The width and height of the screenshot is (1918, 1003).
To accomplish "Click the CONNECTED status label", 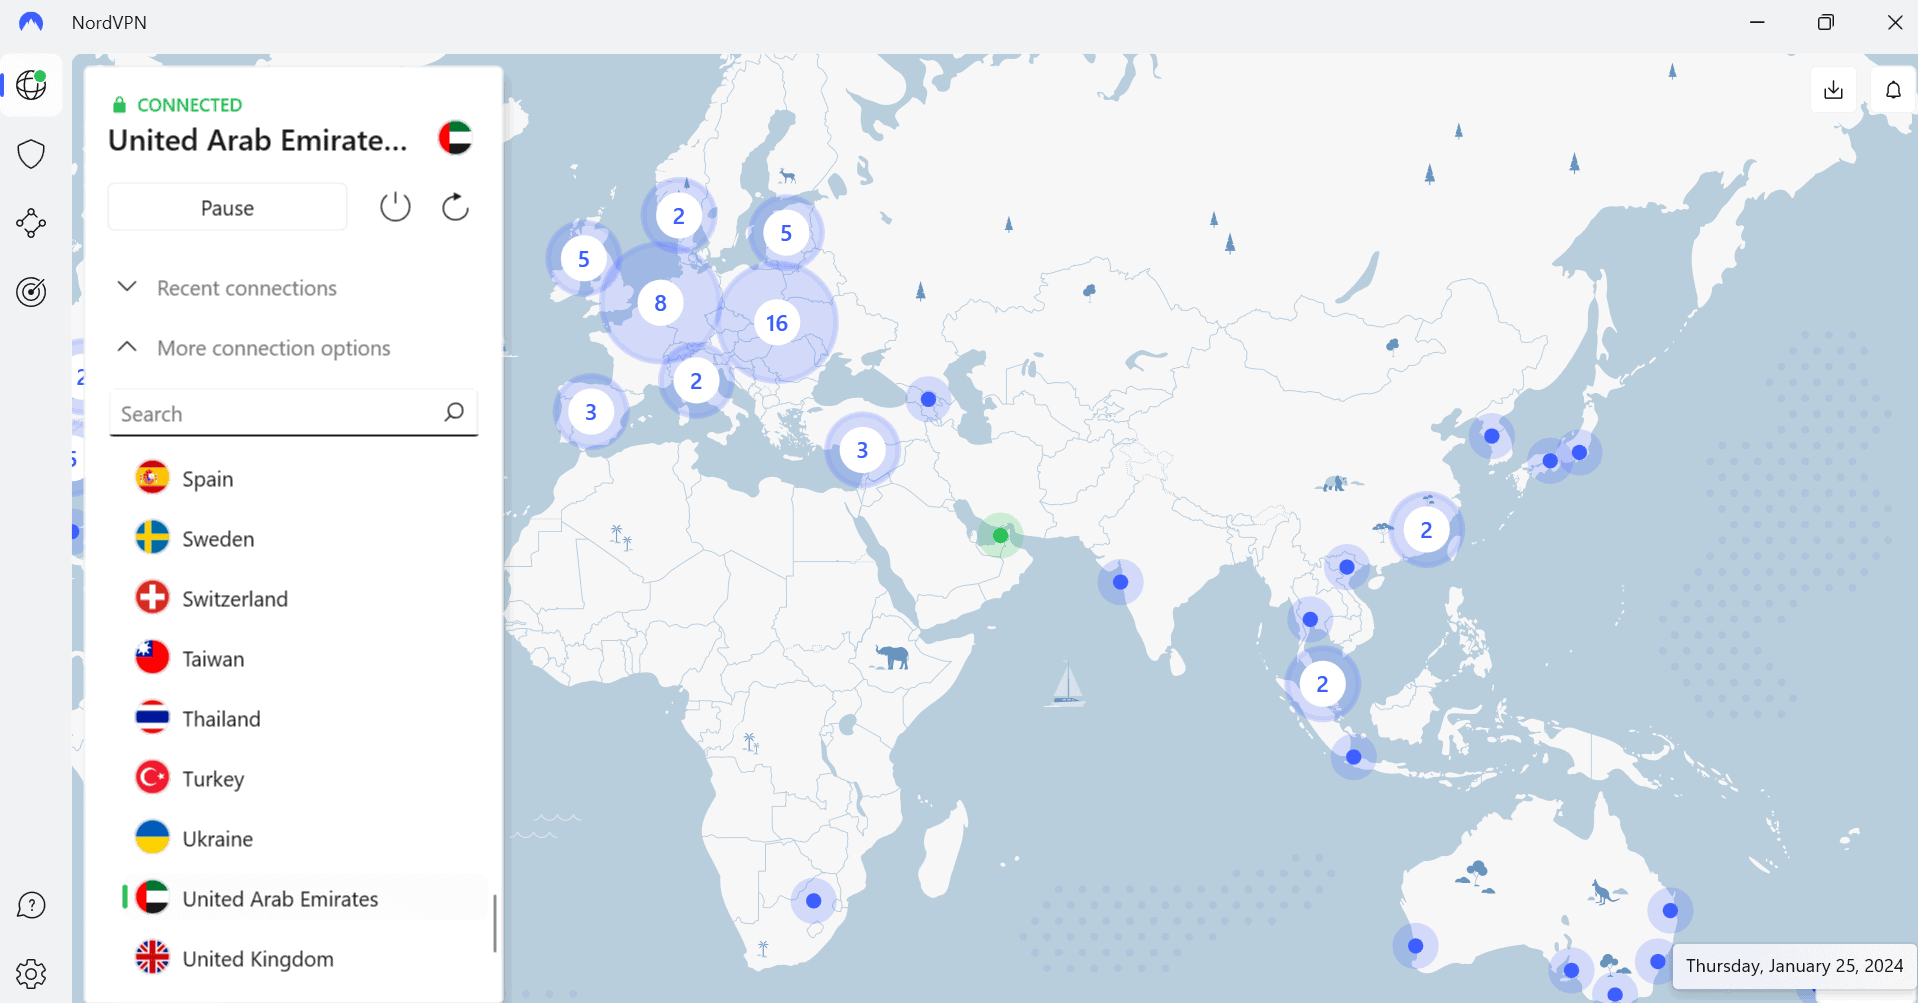I will click(189, 105).
